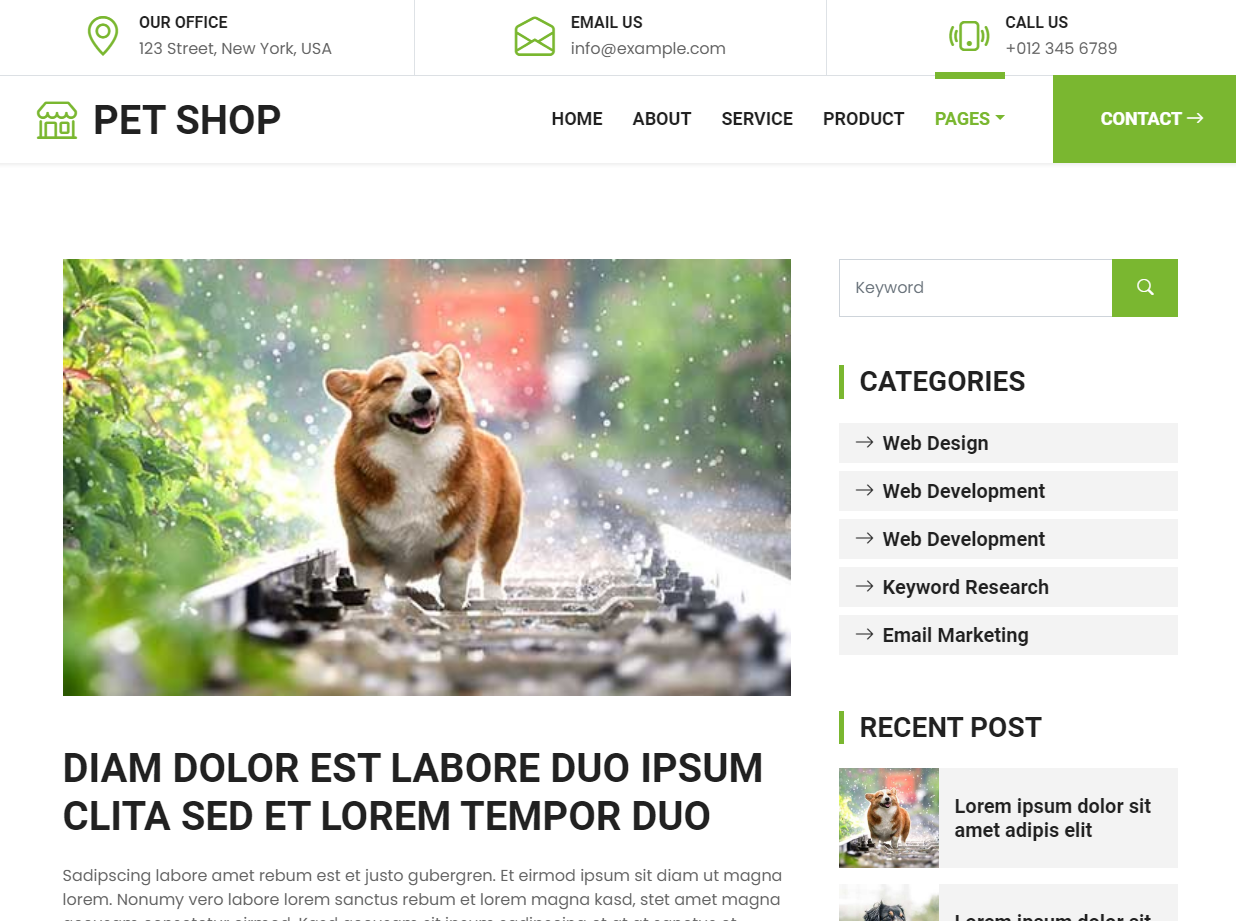
Task: Focus the Keyword search input field
Action: [975, 288]
